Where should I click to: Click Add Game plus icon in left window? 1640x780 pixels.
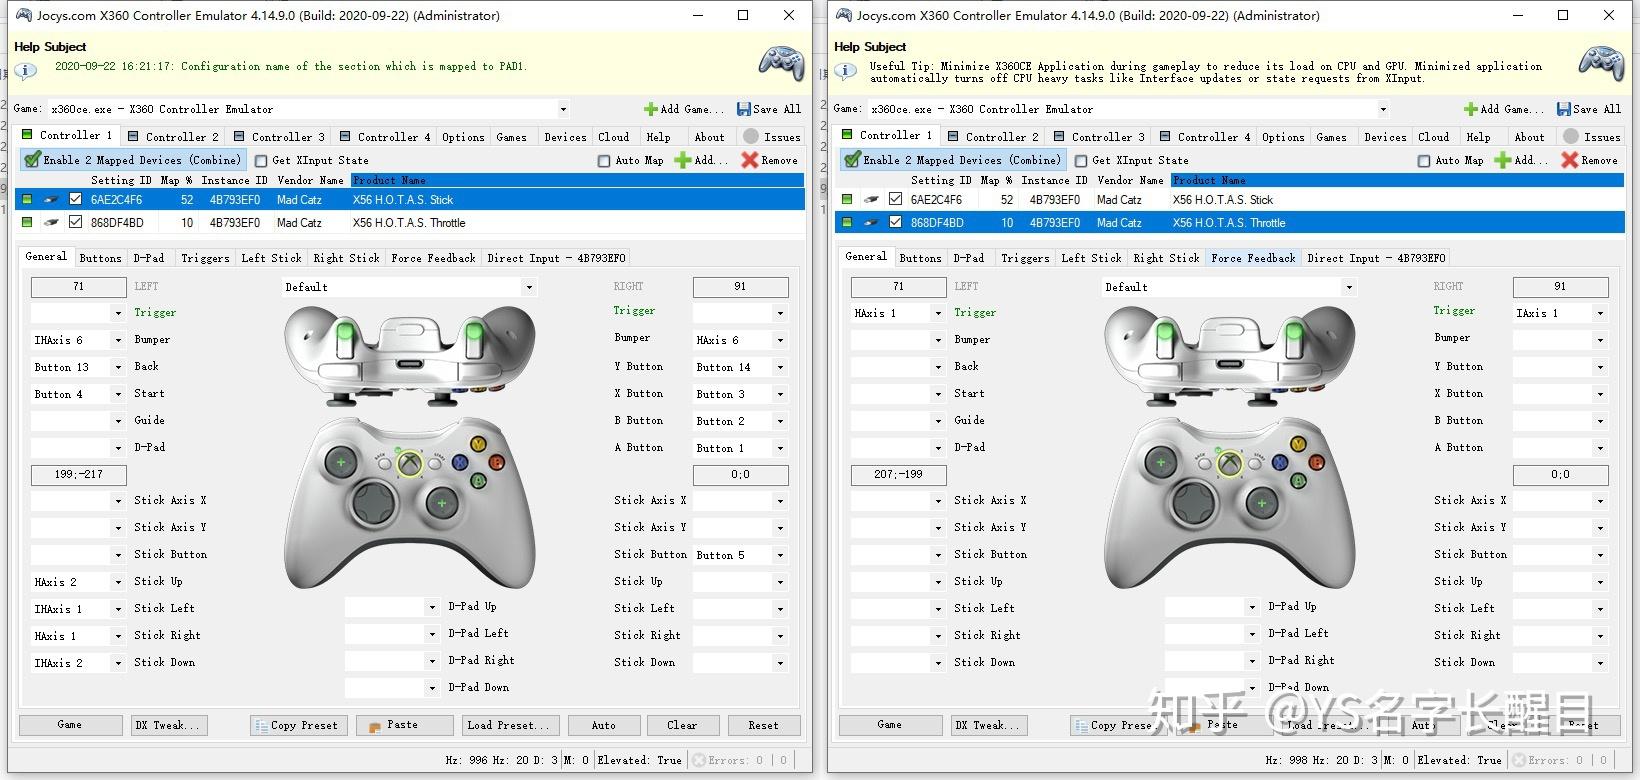[x=651, y=109]
